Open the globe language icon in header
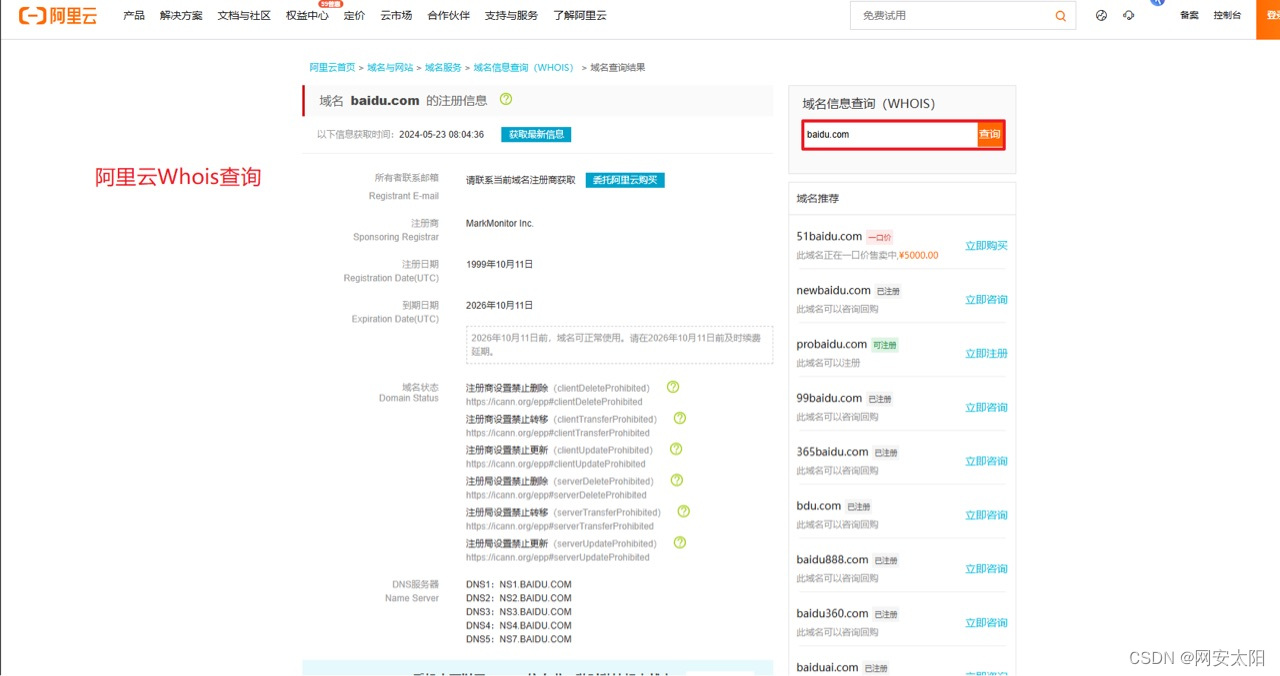1280x676 pixels. tap(1101, 15)
